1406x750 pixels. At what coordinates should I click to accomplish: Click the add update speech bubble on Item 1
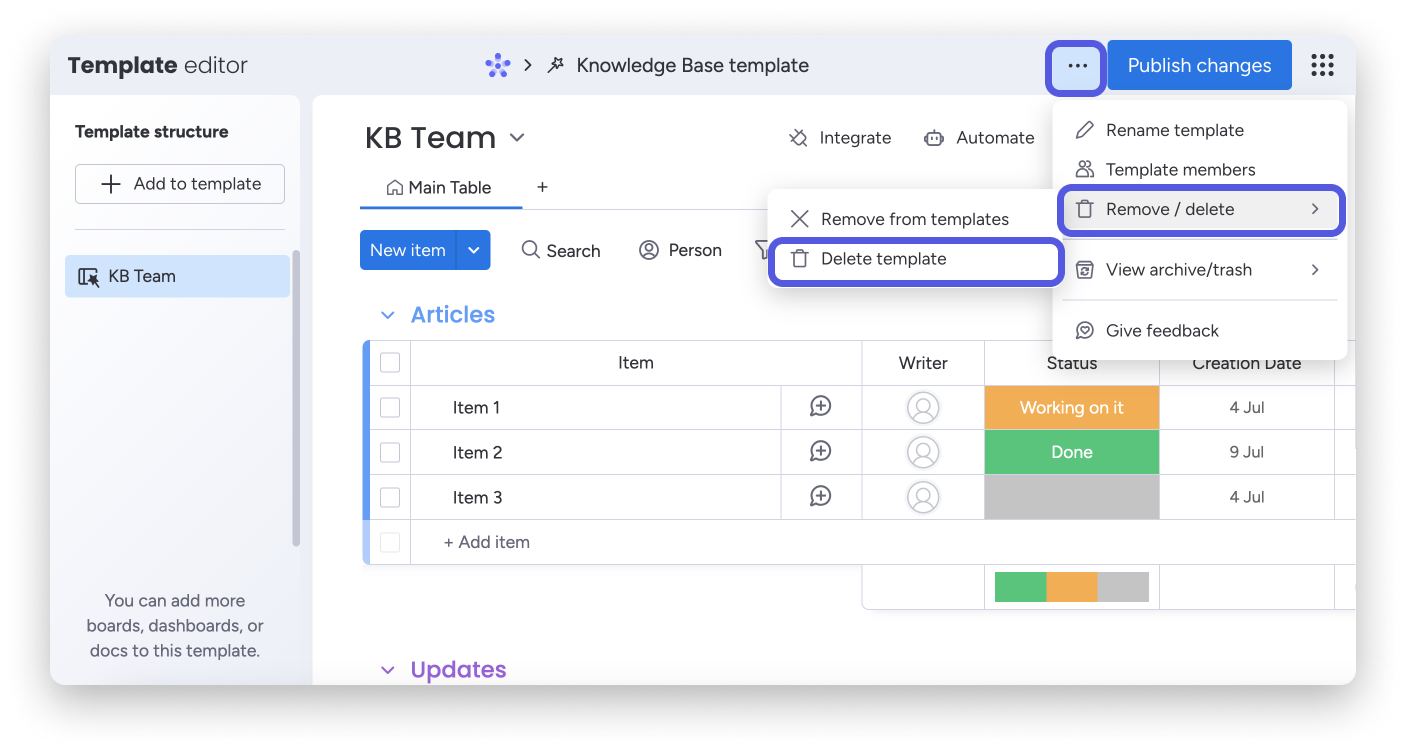[x=821, y=407]
